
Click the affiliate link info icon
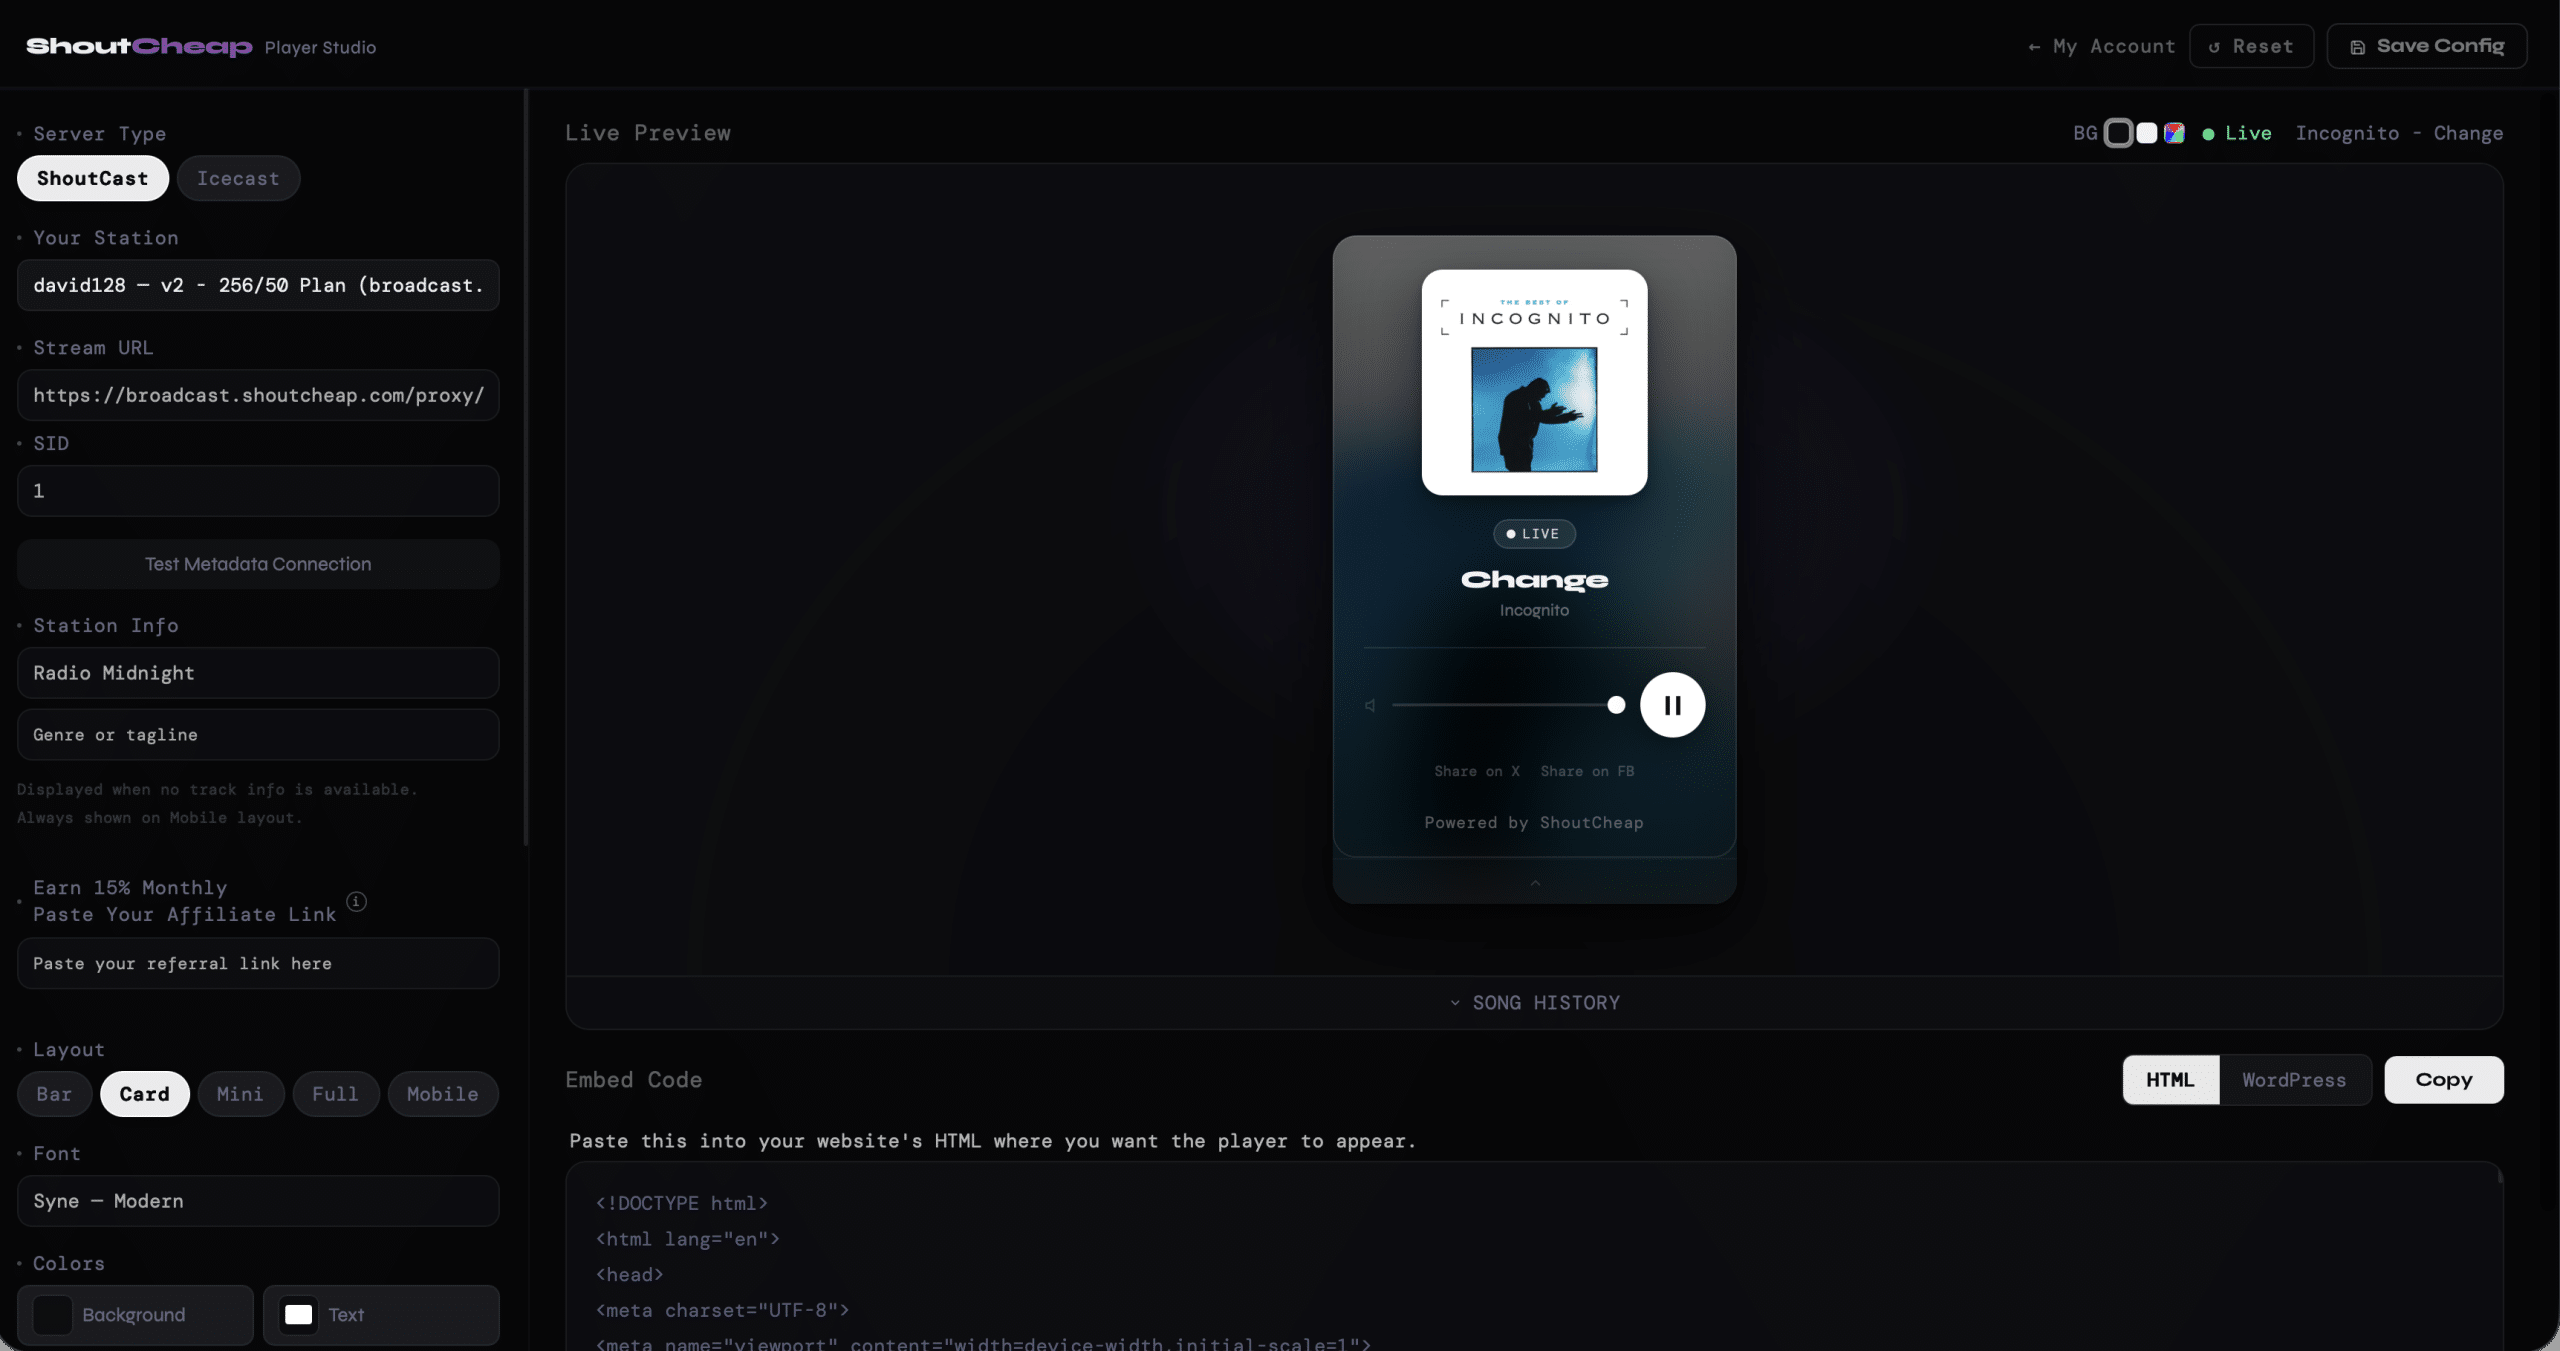[x=356, y=901]
